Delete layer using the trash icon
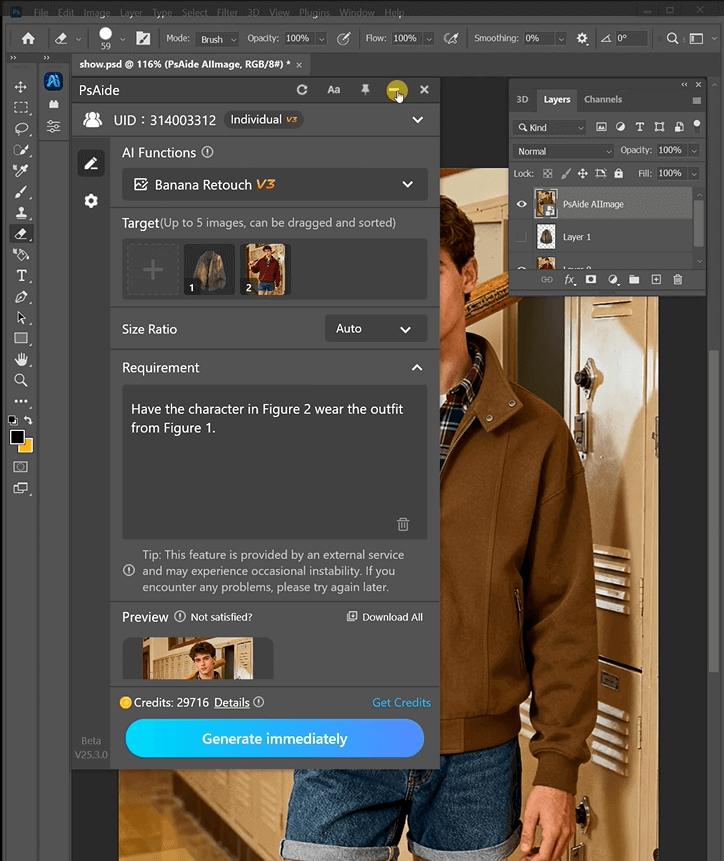This screenshot has height=861, width=724. click(677, 280)
